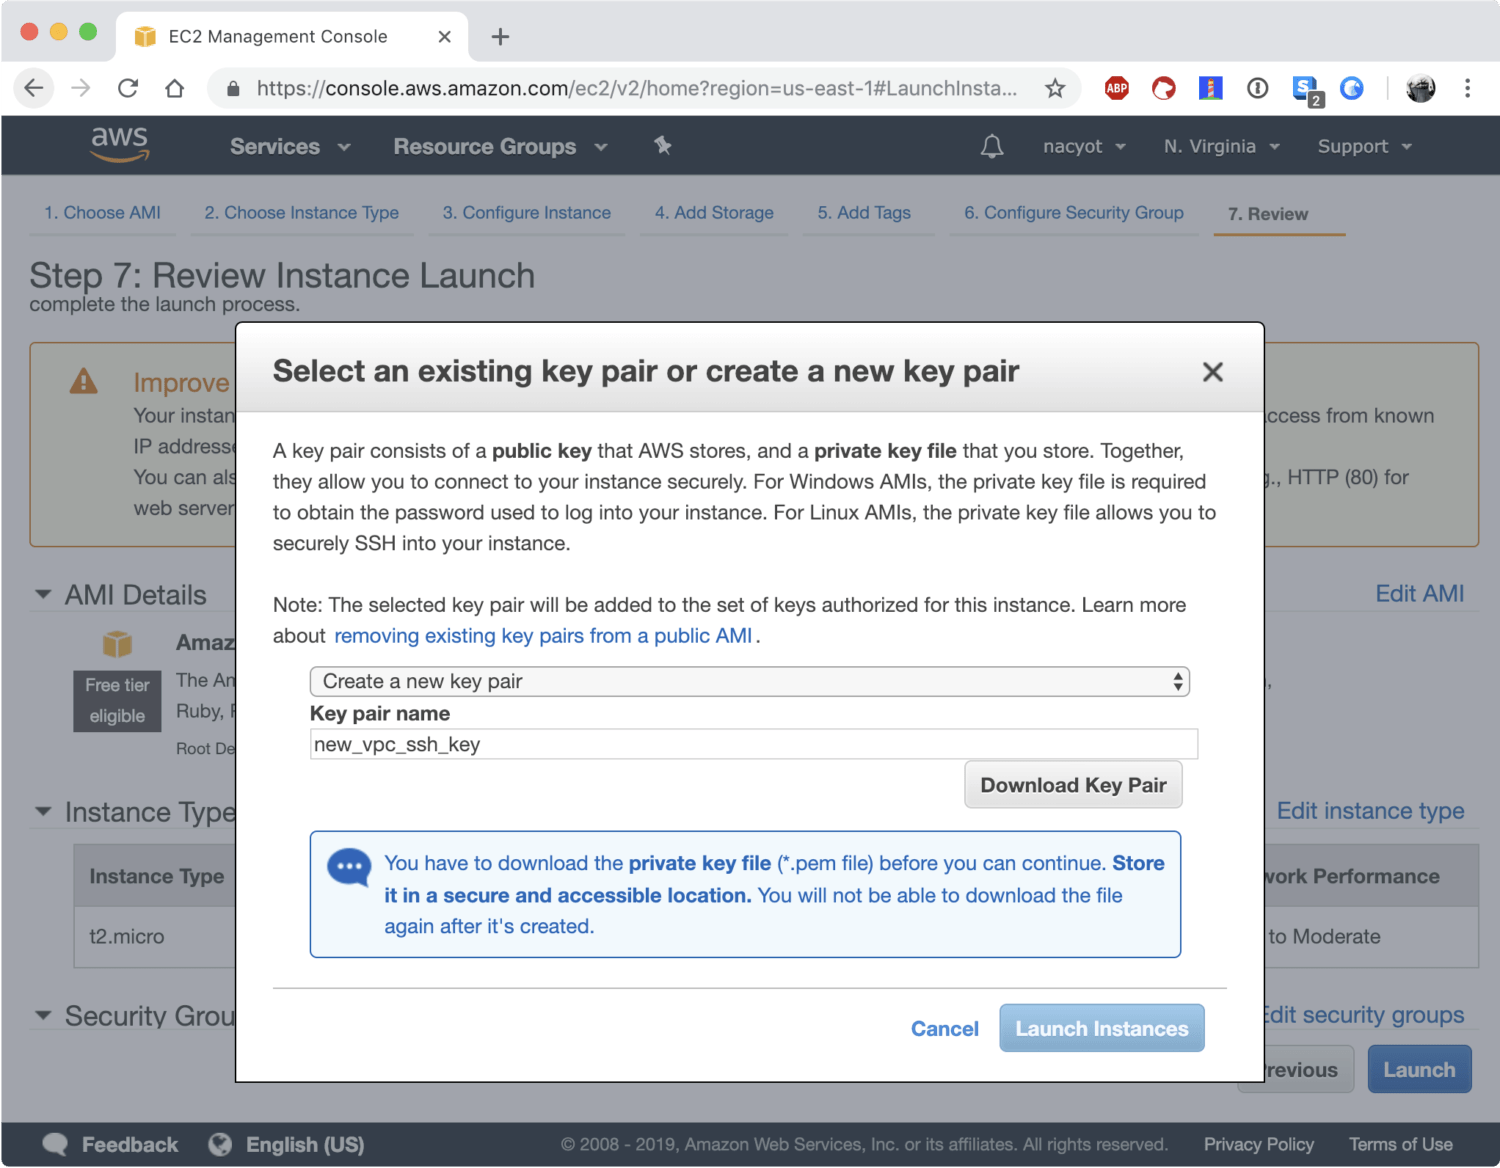The image size is (1500, 1168).
Task: Close the key pair dialog with X
Action: pyautogui.click(x=1213, y=372)
